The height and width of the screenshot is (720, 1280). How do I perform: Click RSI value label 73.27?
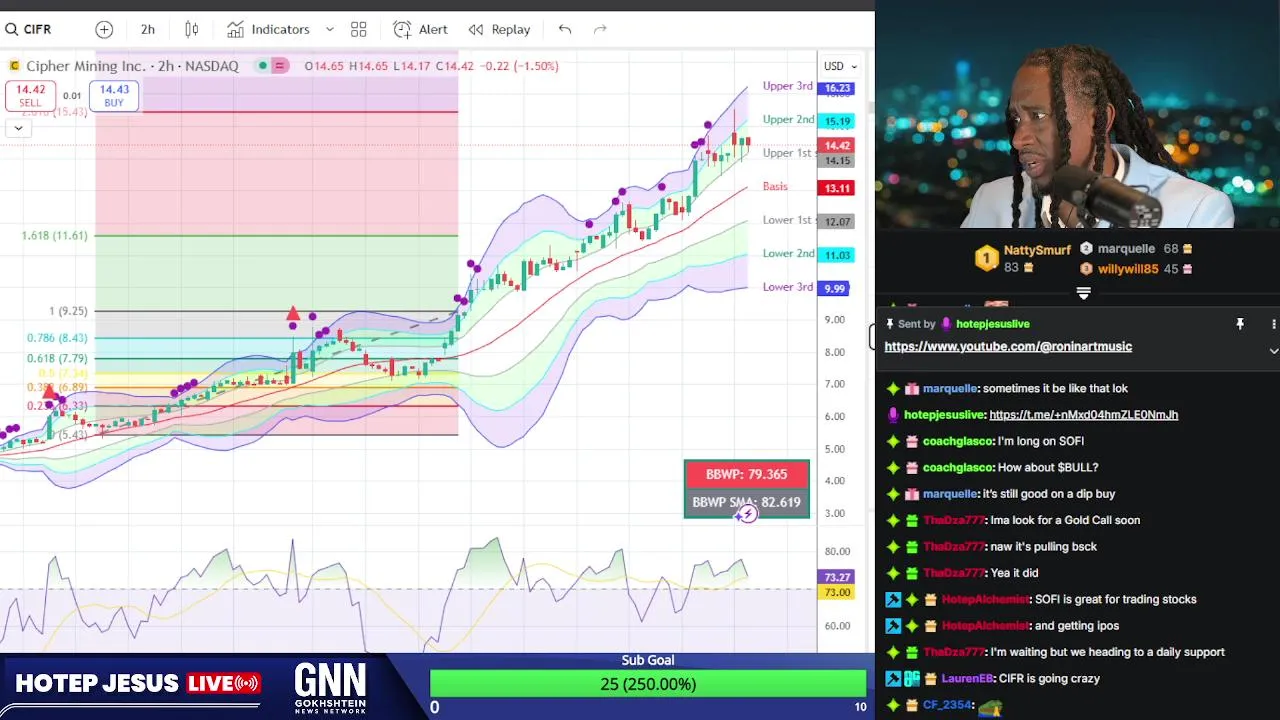point(835,577)
